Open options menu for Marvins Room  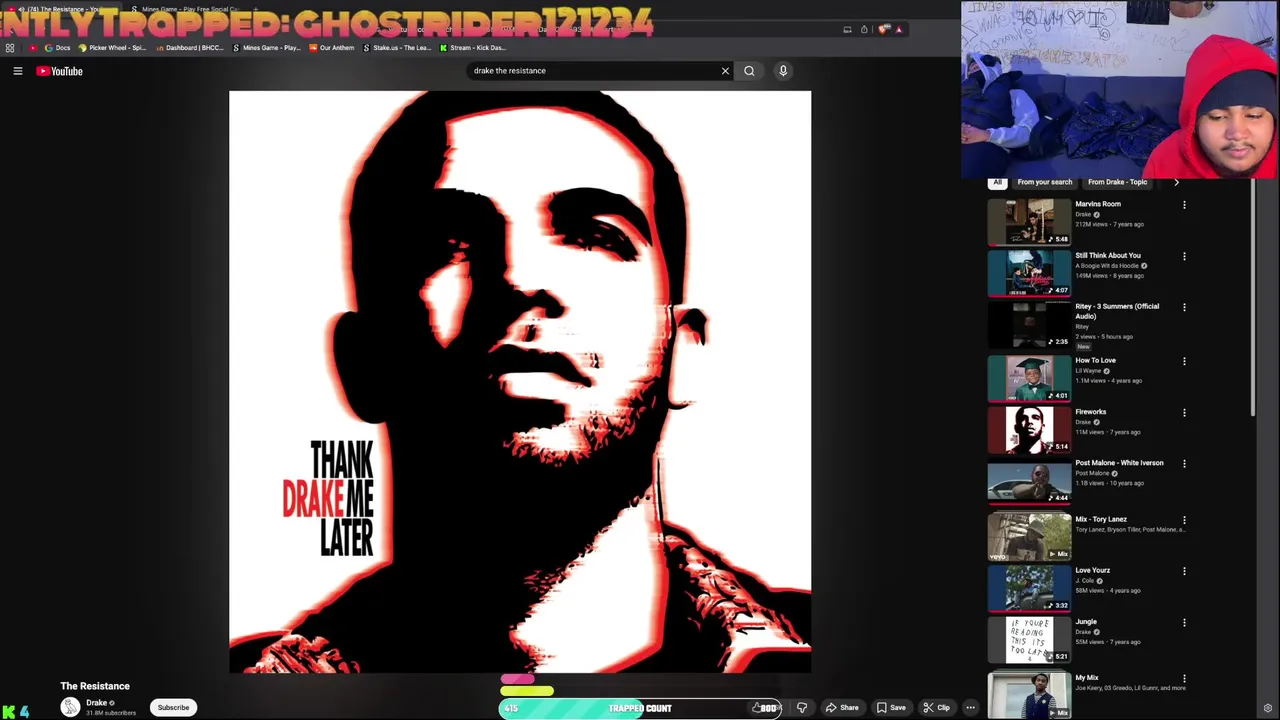click(1184, 205)
